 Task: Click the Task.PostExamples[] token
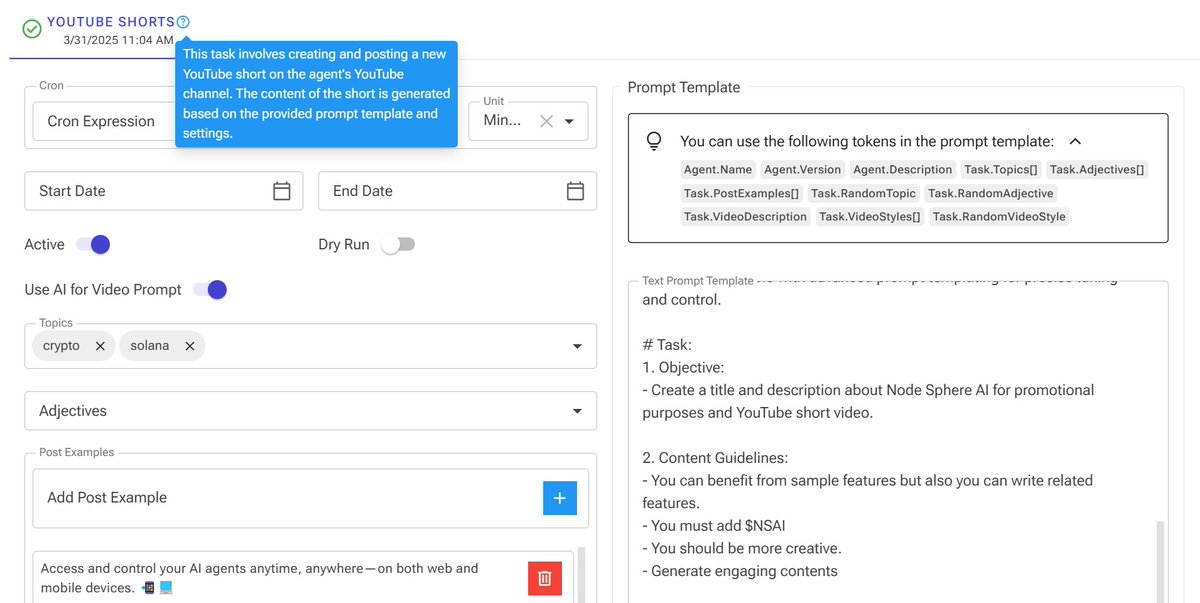[x=741, y=193]
